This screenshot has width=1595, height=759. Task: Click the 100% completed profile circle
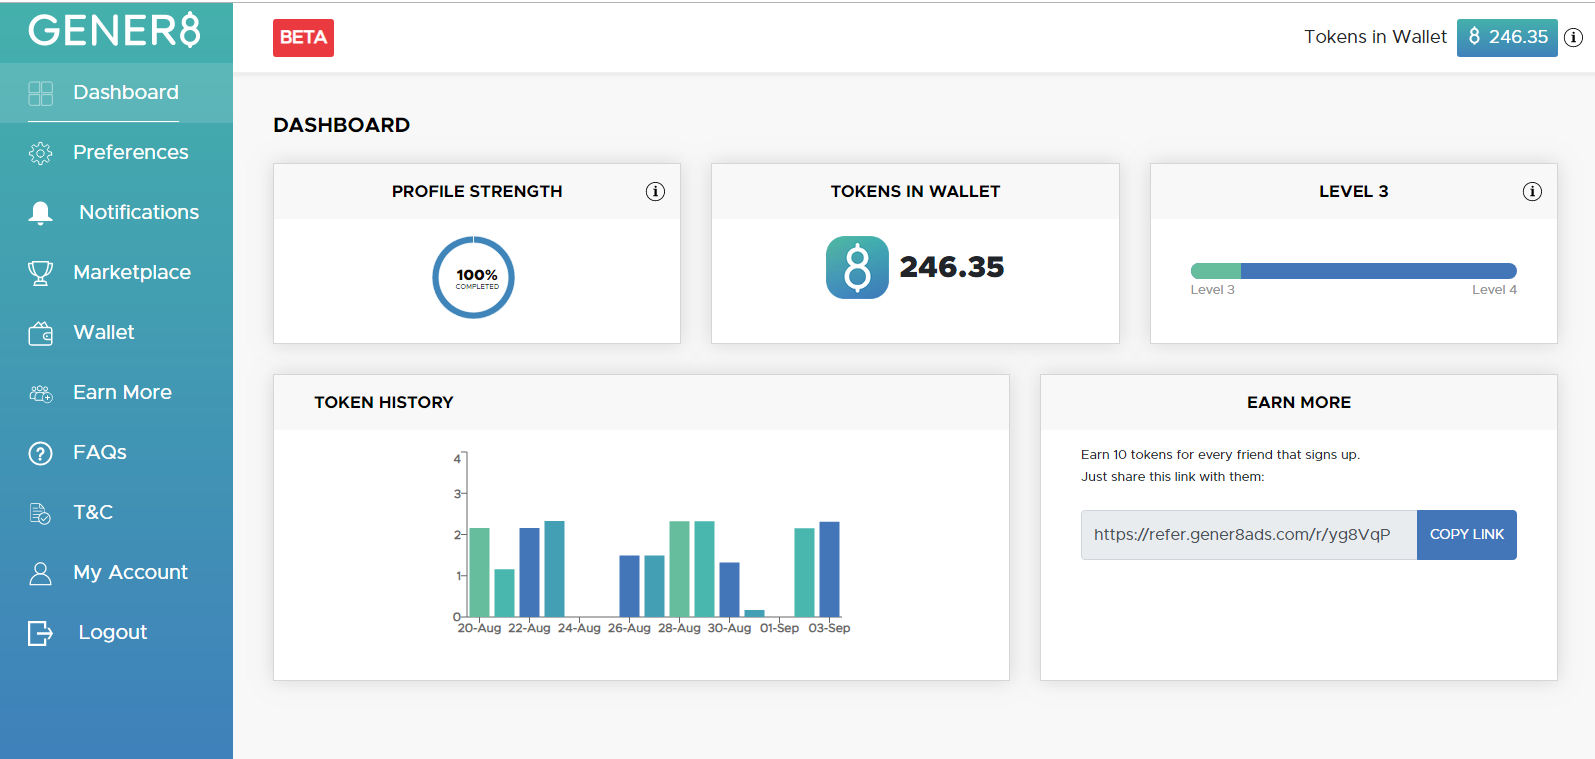(x=474, y=278)
